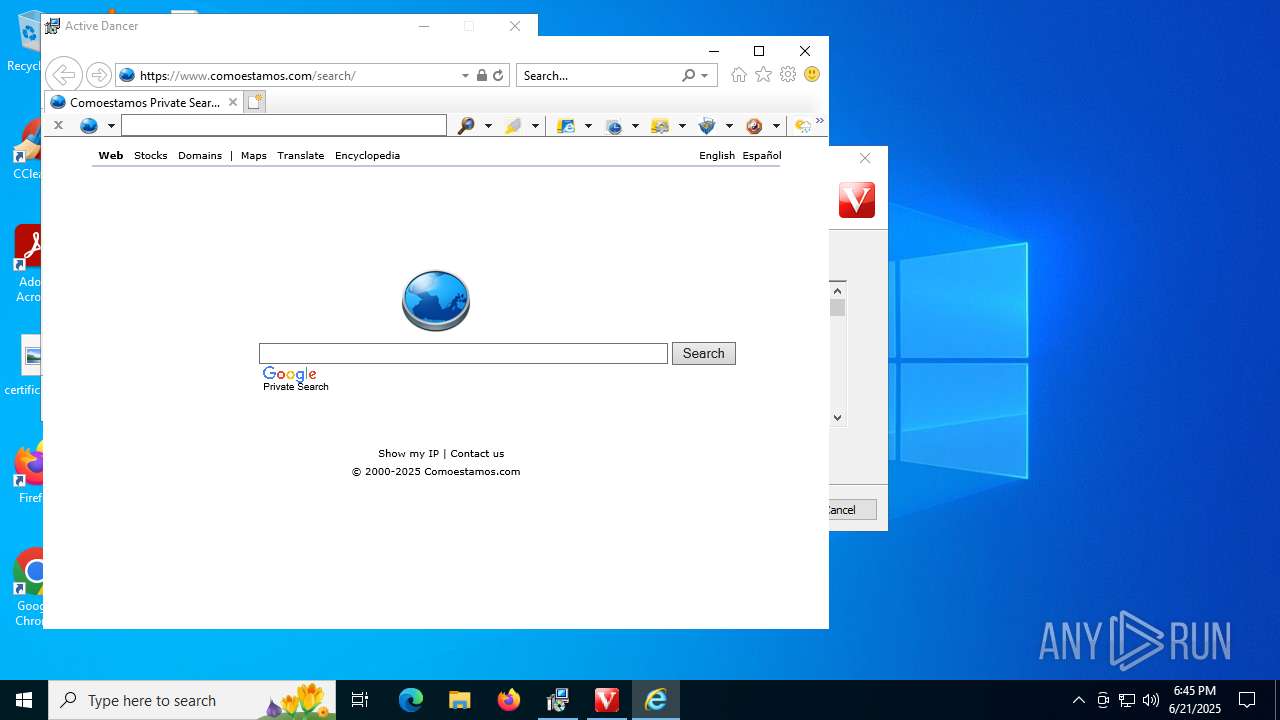Click scrollbar down arrow in background dialog
The height and width of the screenshot is (720, 1280).
[x=838, y=417]
